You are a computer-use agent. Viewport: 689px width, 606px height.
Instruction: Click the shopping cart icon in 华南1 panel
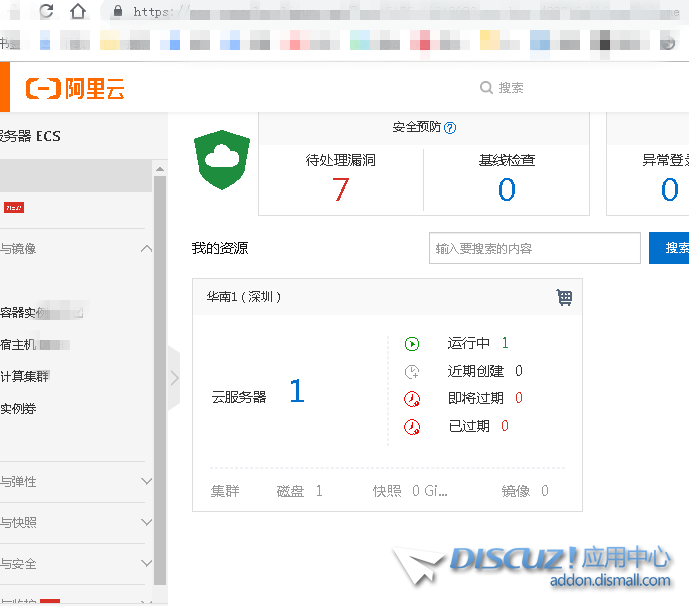pos(564,297)
